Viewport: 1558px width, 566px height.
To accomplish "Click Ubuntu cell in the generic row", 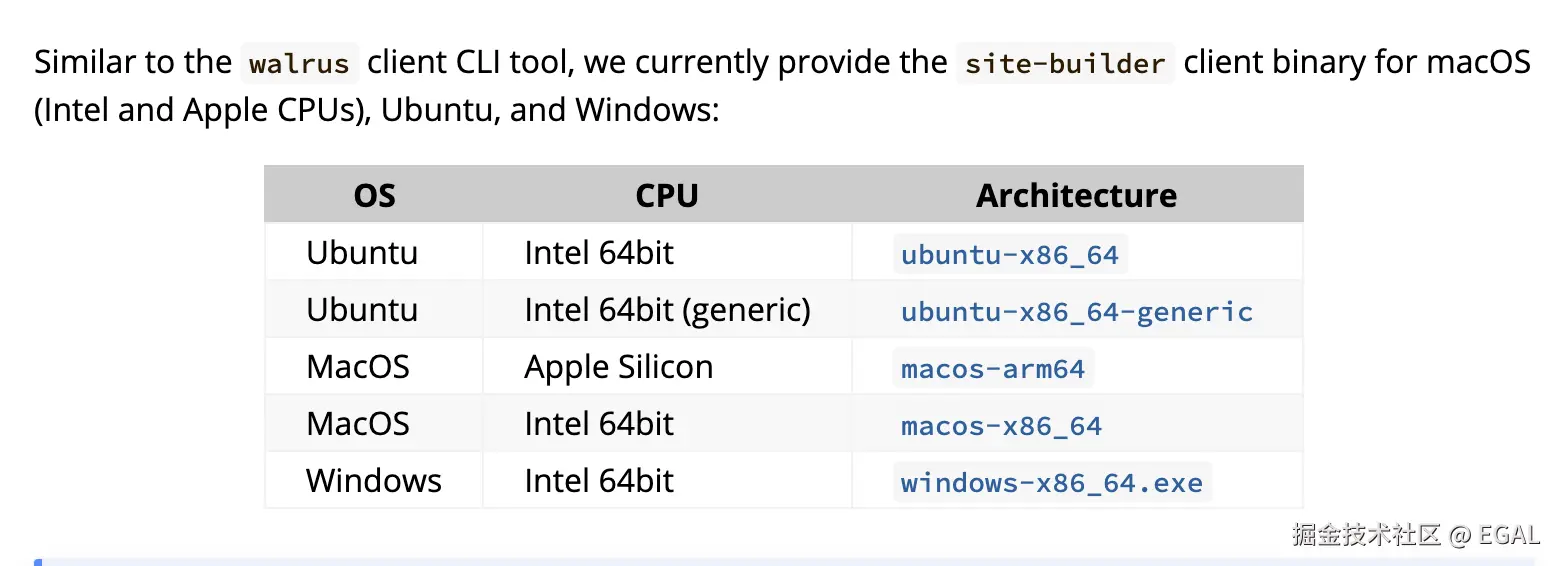I will 361,310.
